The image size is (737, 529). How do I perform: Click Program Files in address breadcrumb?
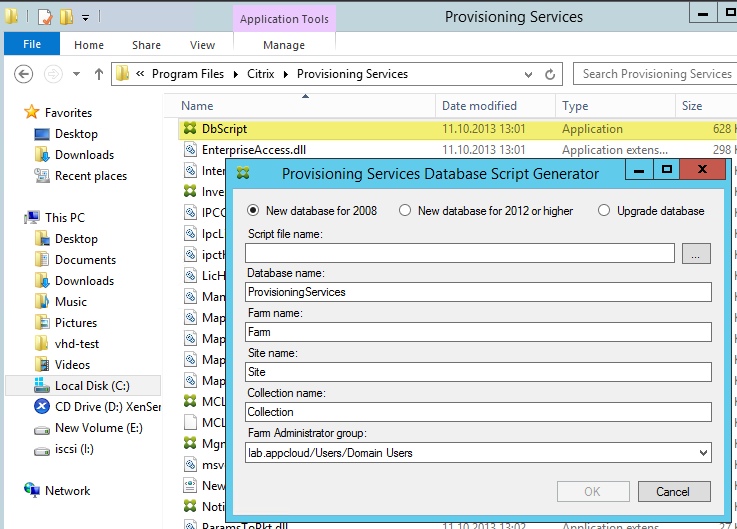(188, 74)
